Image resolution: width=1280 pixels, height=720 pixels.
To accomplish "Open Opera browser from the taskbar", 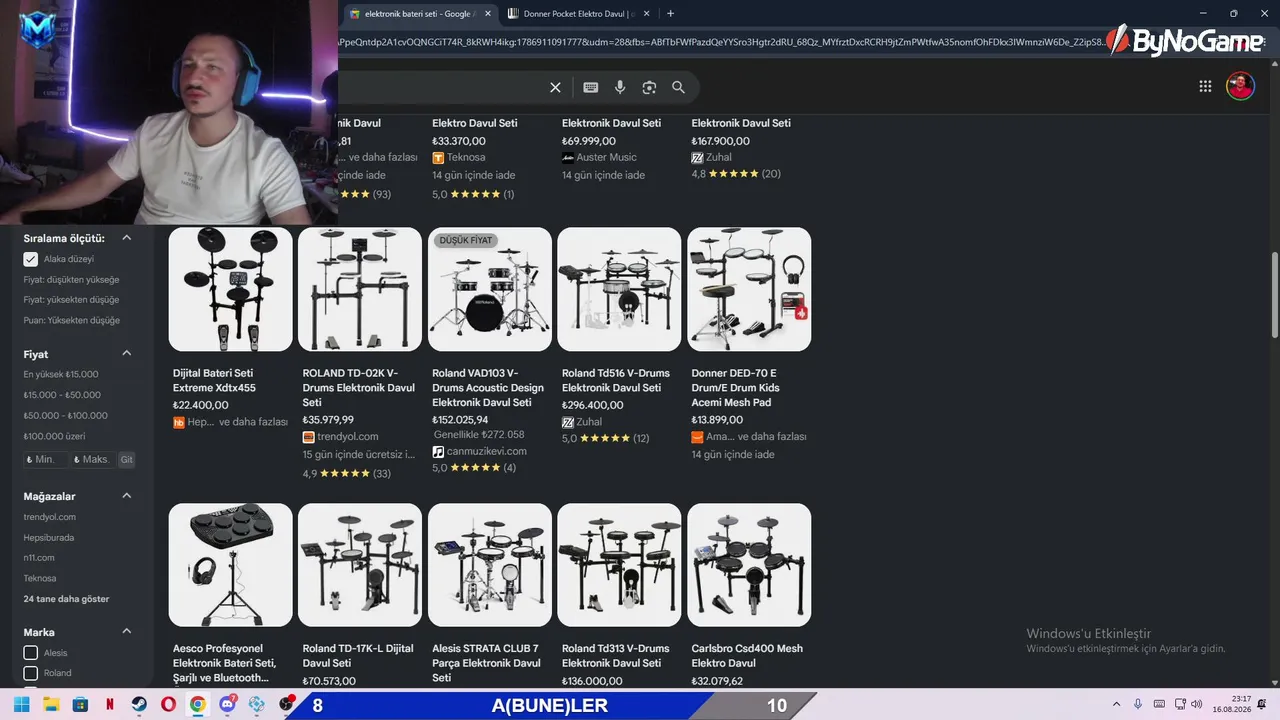I will tap(168, 705).
